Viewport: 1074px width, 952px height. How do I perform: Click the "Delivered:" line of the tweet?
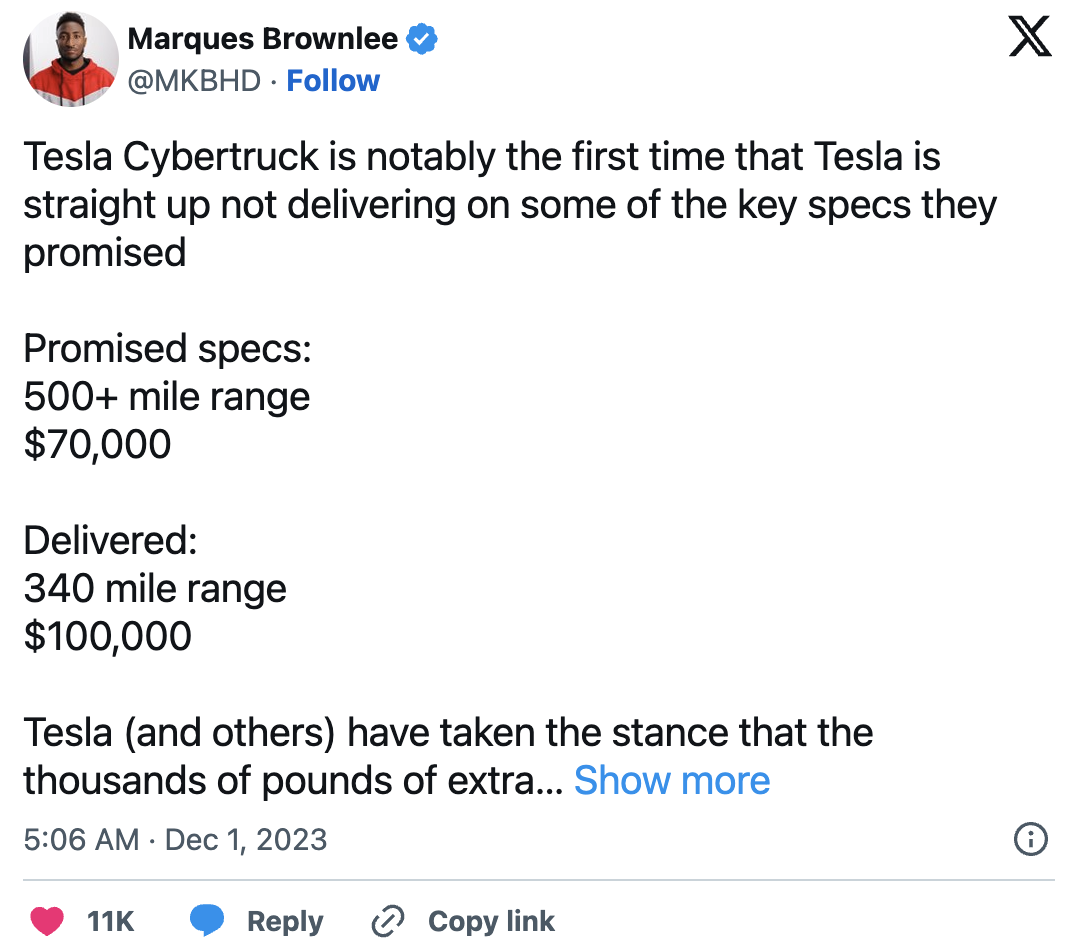(x=110, y=541)
